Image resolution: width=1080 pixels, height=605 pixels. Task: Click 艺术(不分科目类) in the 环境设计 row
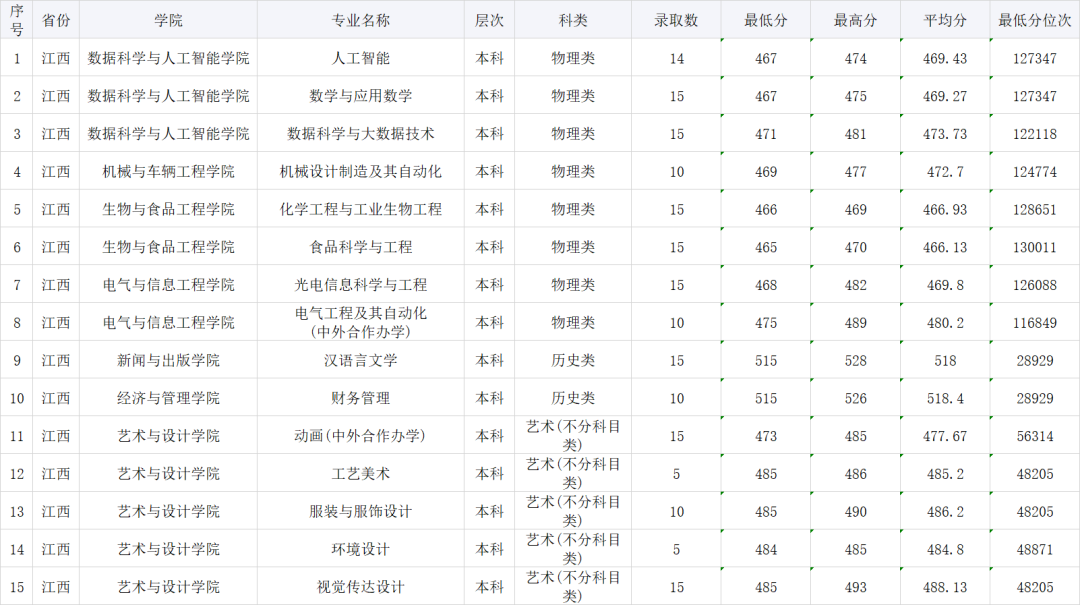tap(572, 549)
